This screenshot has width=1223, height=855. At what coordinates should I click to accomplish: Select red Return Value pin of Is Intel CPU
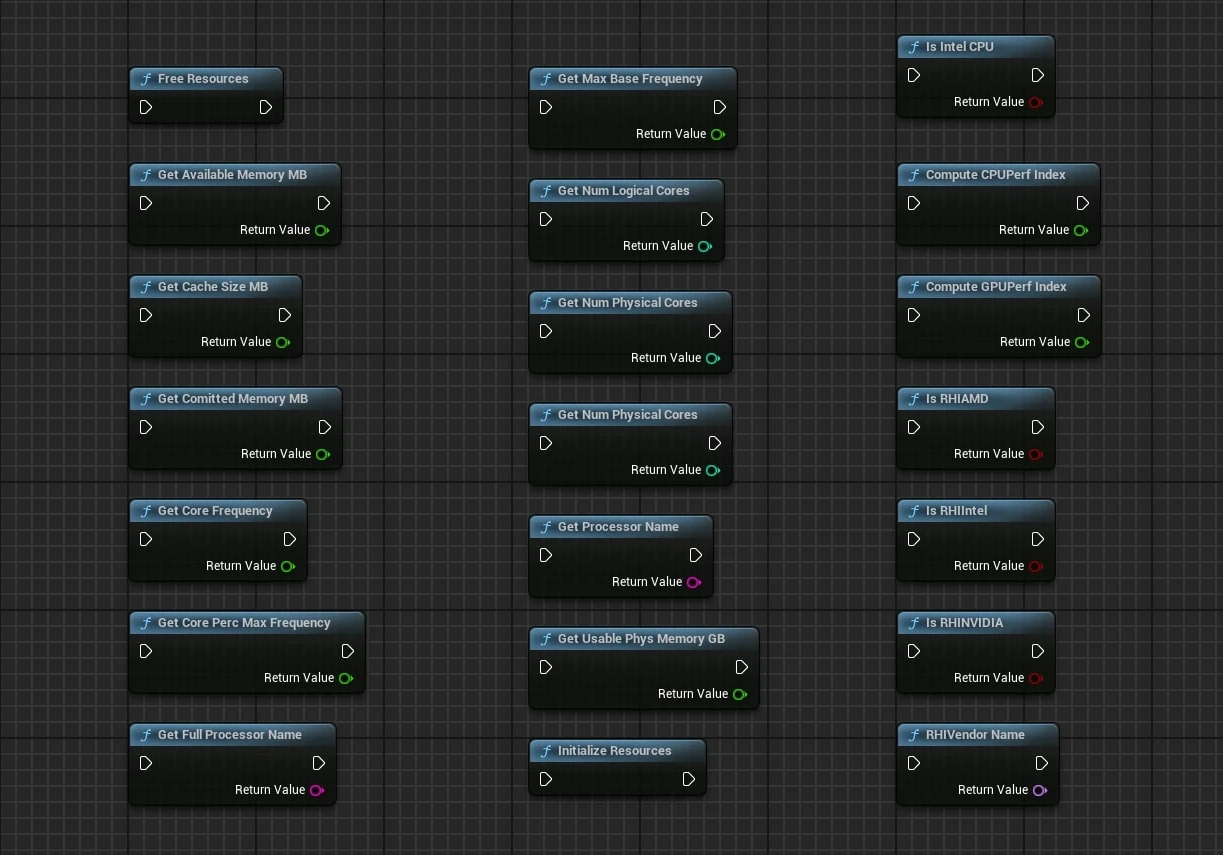click(x=1036, y=102)
